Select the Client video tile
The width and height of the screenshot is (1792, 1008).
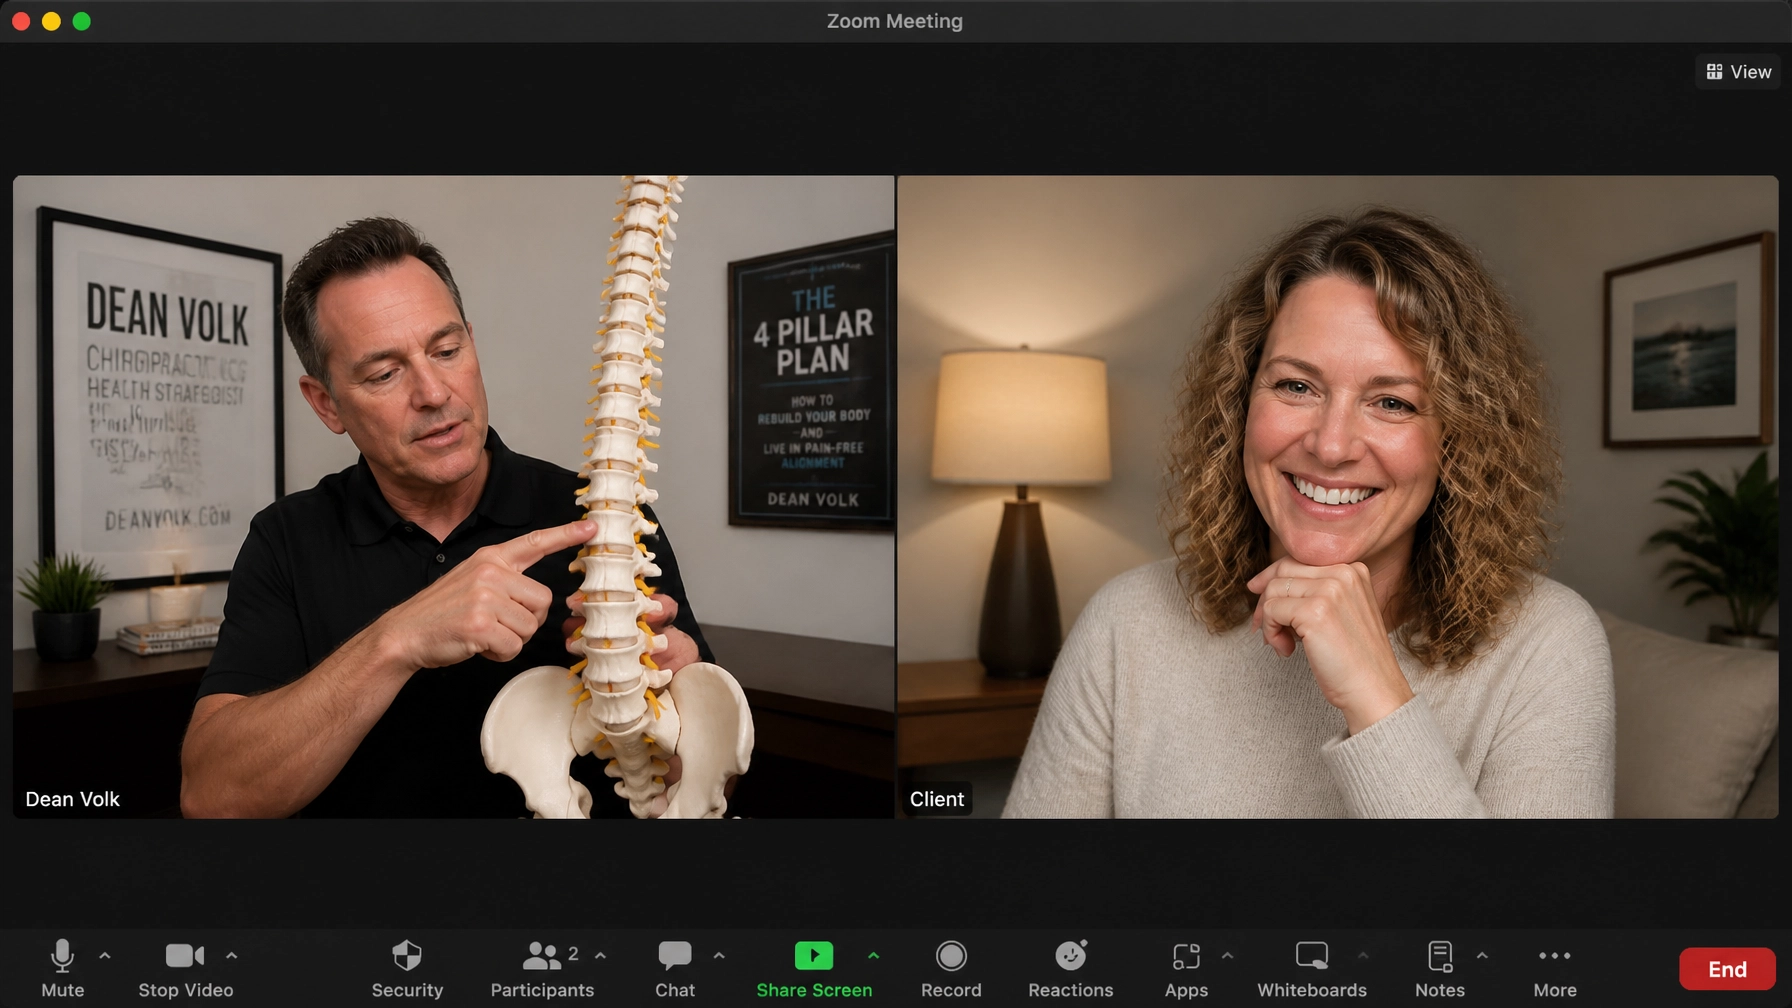(x=1338, y=497)
